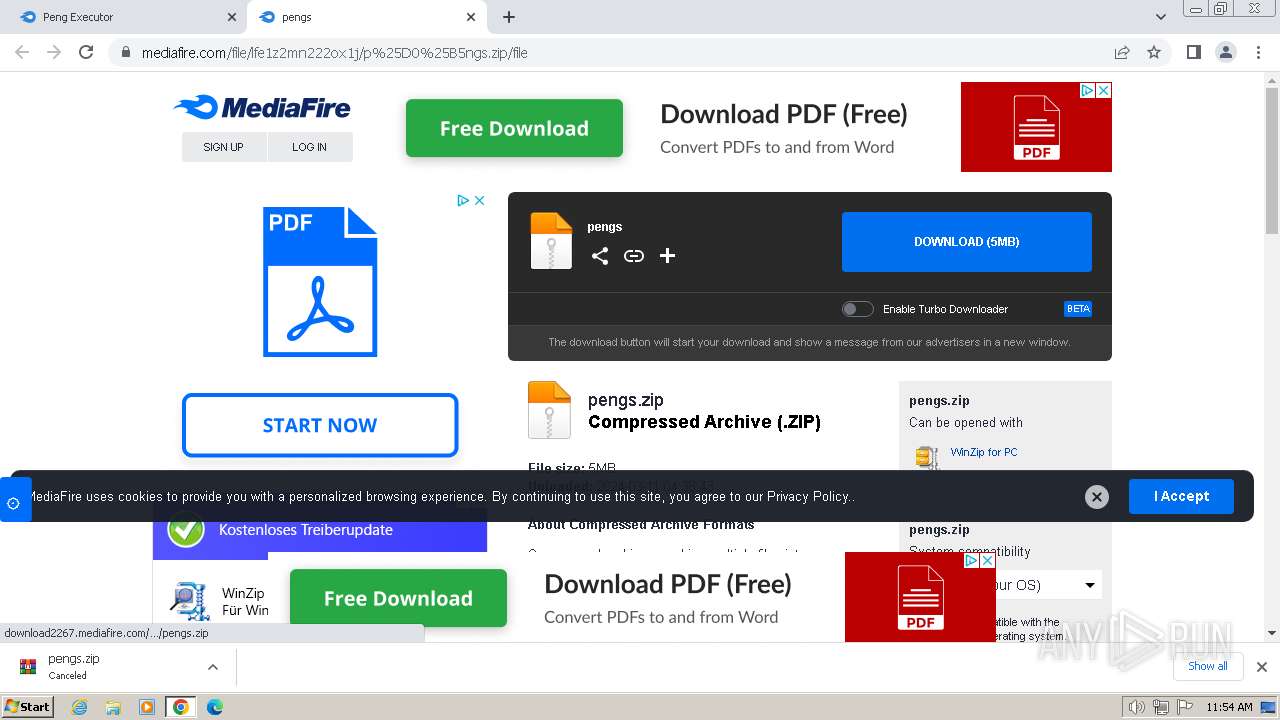The width and height of the screenshot is (1280, 720).
Task: View site information via padlock icon
Action: tap(126, 52)
